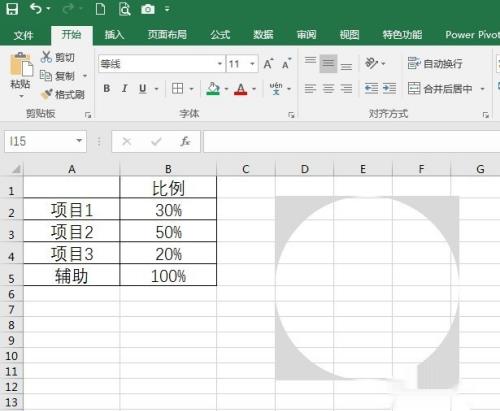Click the insert function fx icon
500x411 pixels.
tap(185, 141)
